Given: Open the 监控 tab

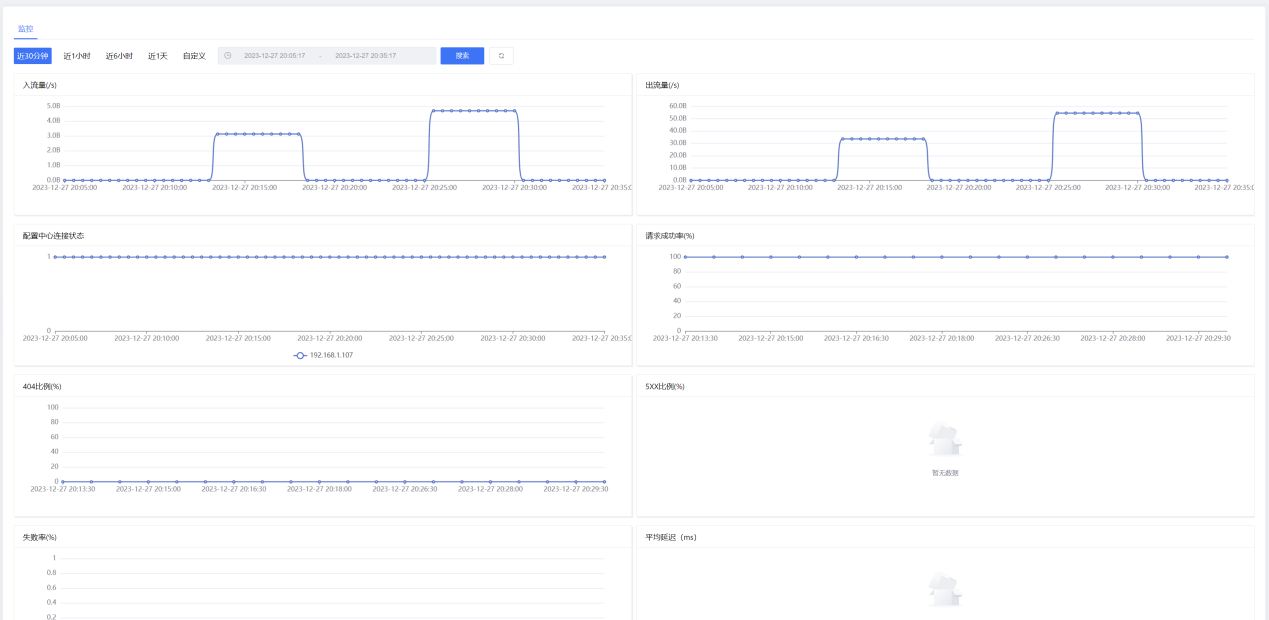Looking at the screenshot, I should click(25, 28).
